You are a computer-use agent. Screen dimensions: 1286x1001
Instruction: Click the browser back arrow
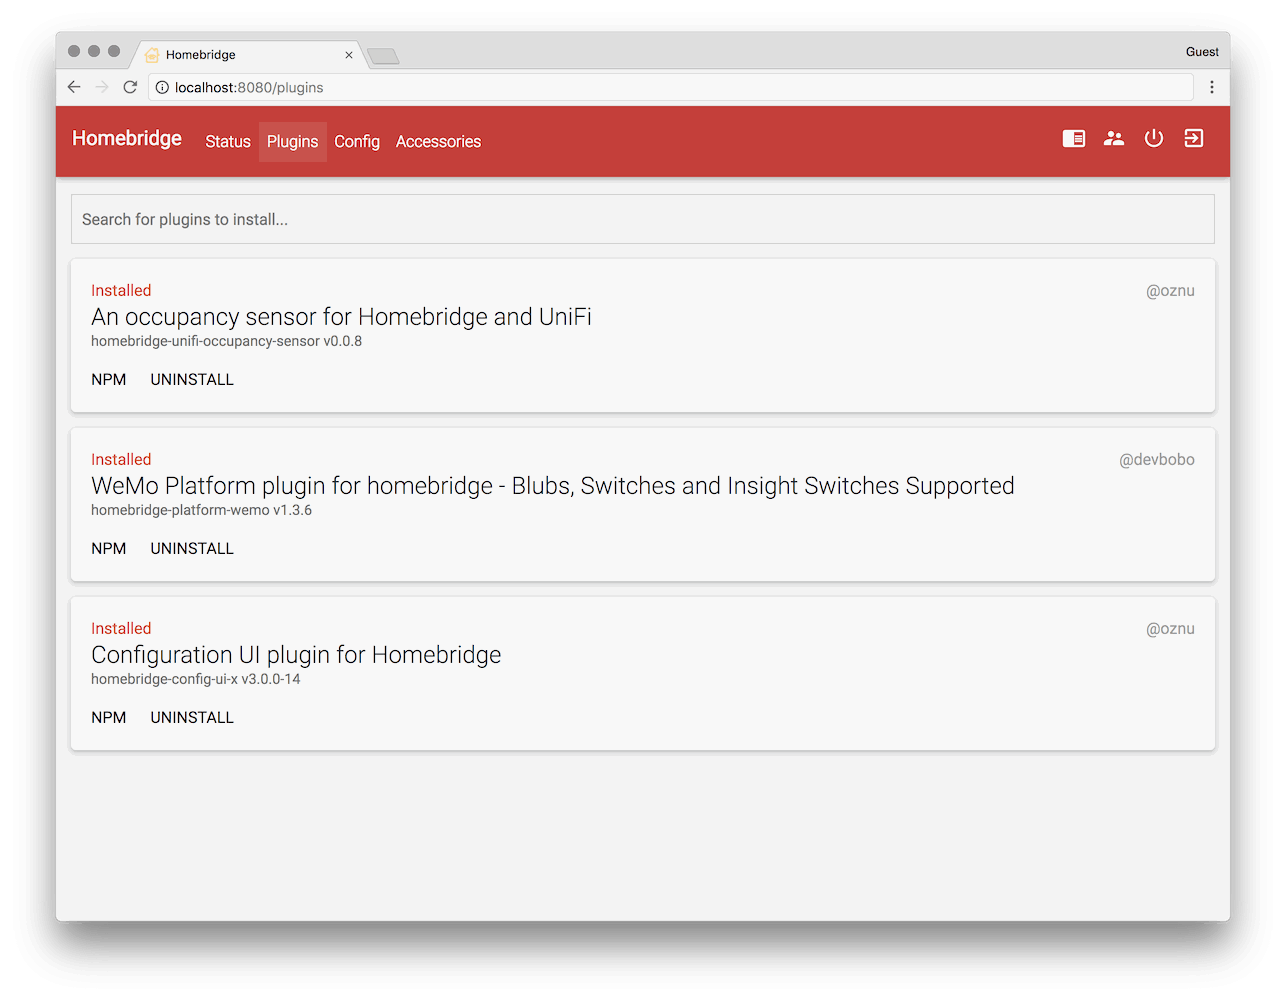click(x=74, y=87)
